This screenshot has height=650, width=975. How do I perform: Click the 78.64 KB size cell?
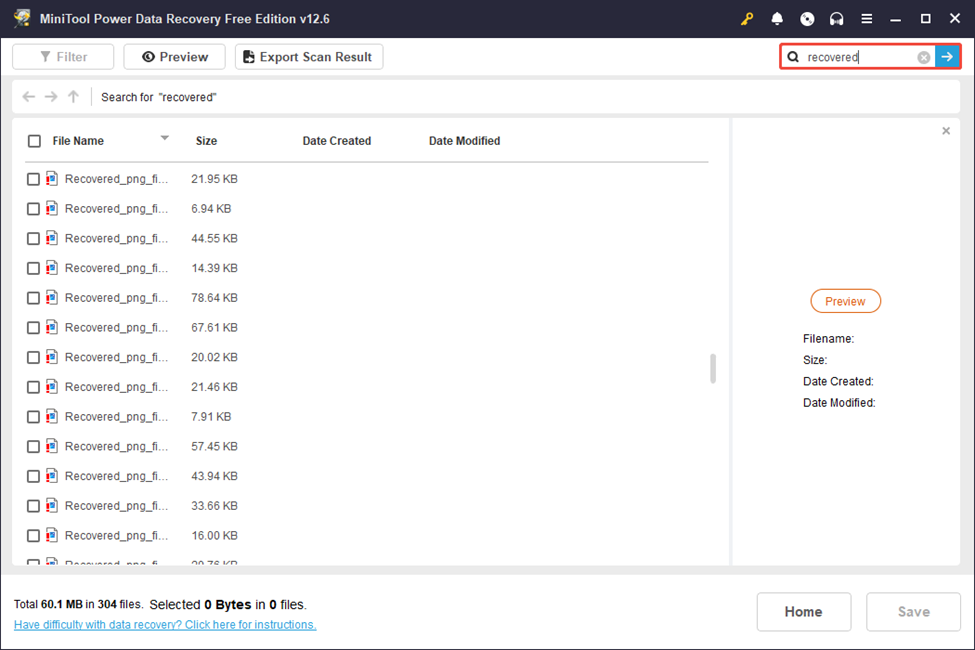click(215, 298)
